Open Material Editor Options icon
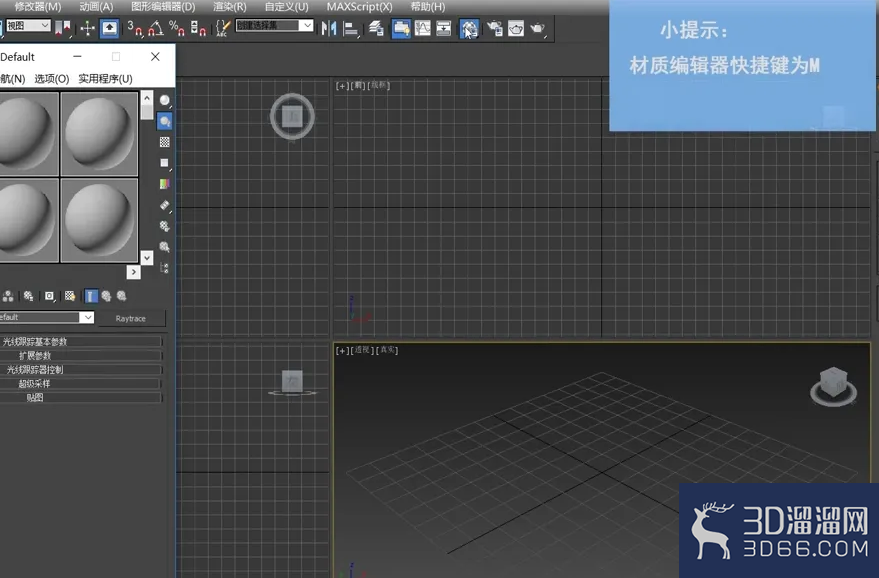The image size is (879, 578). [165, 226]
